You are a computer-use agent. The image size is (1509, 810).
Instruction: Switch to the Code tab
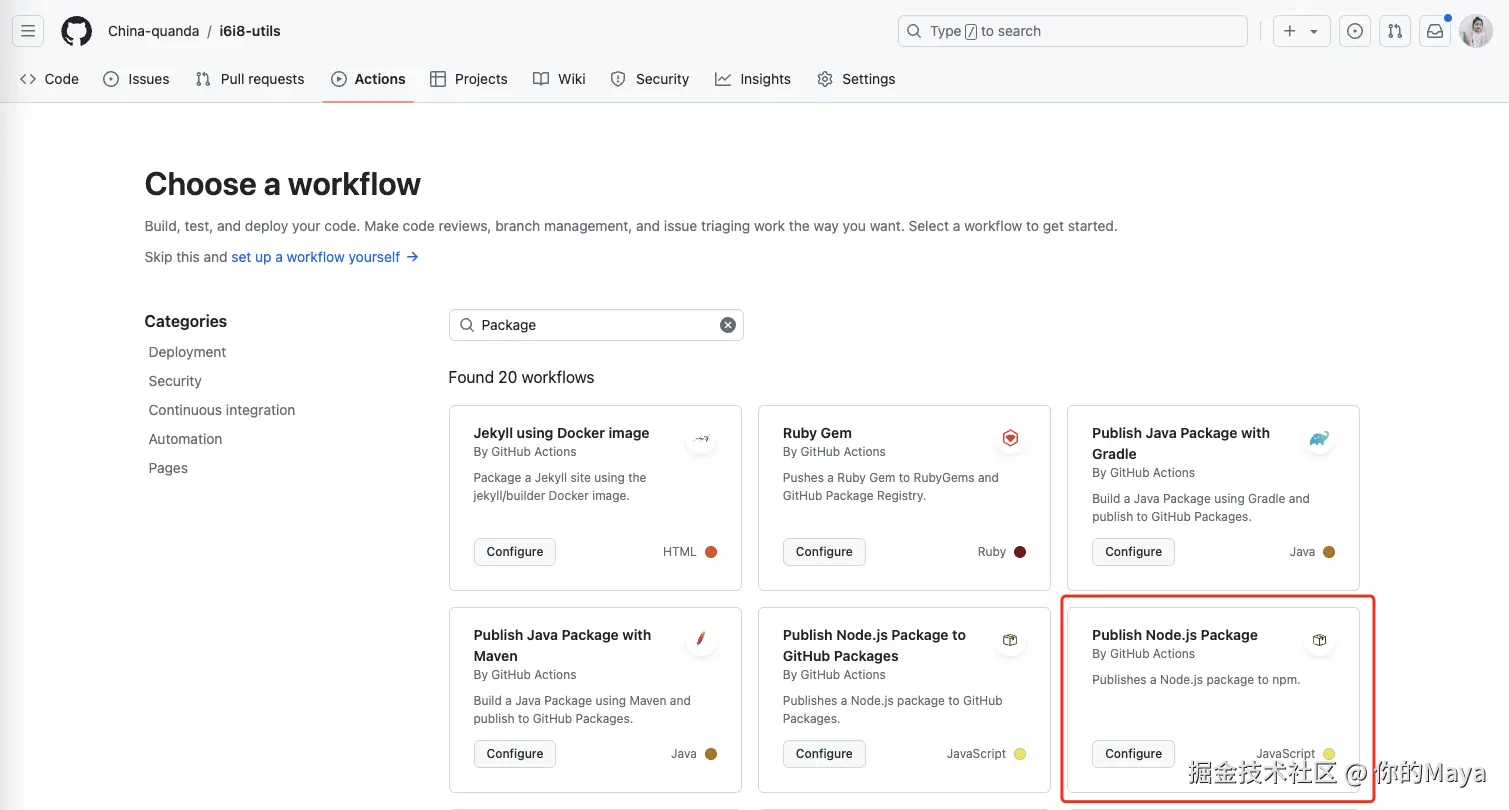click(x=50, y=79)
